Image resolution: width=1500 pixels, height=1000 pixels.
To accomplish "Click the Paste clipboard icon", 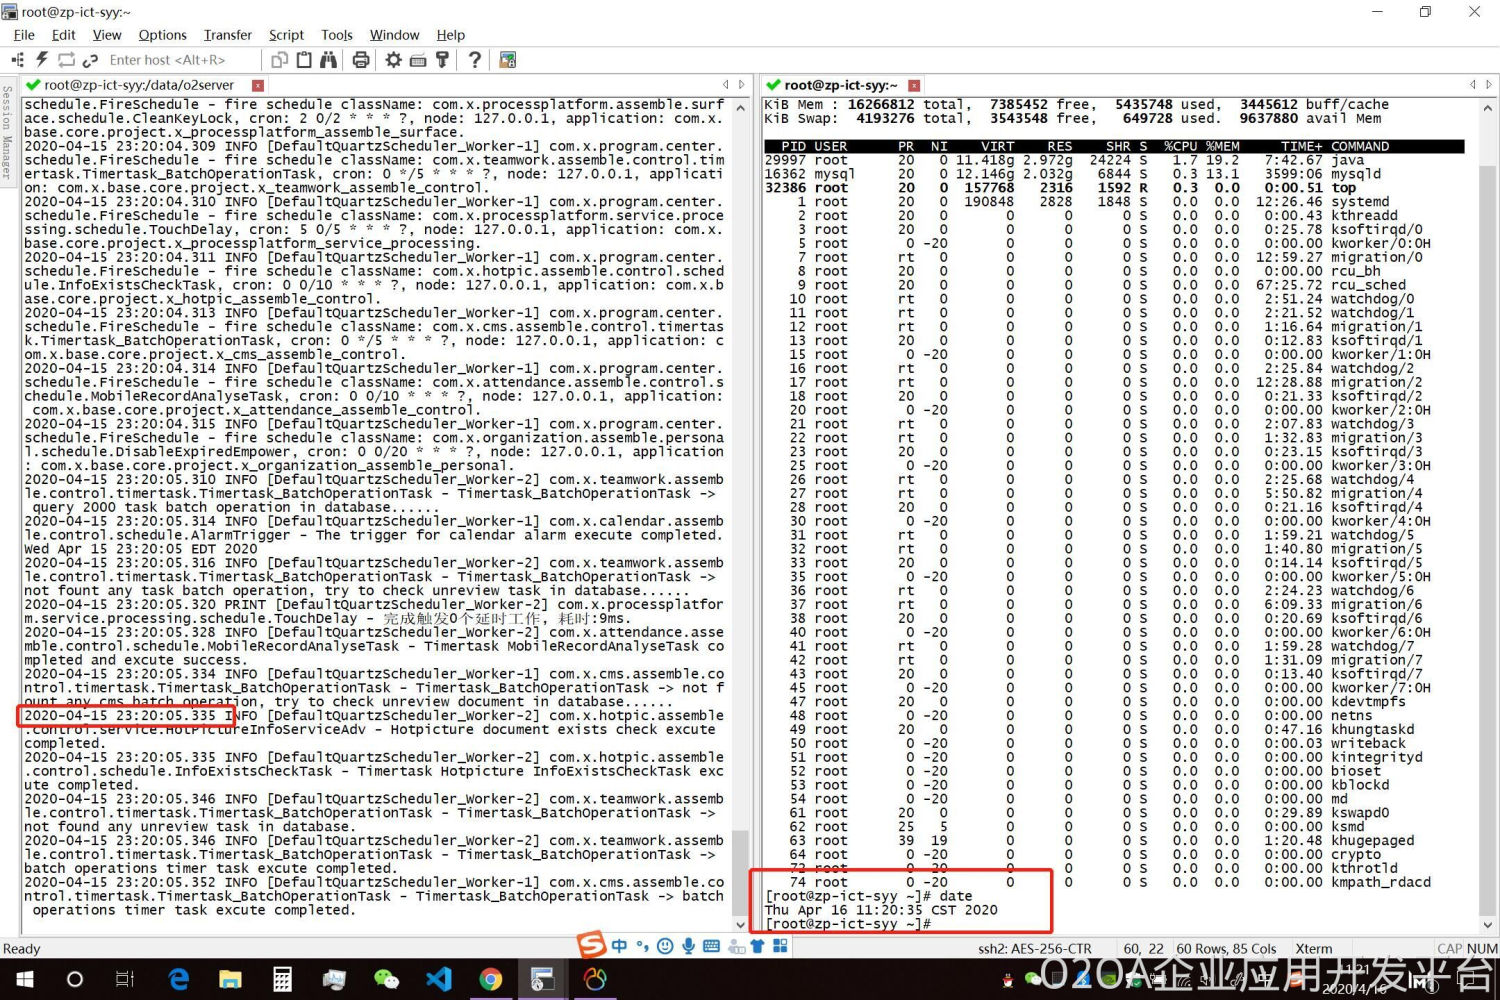I will pos(304,60).
